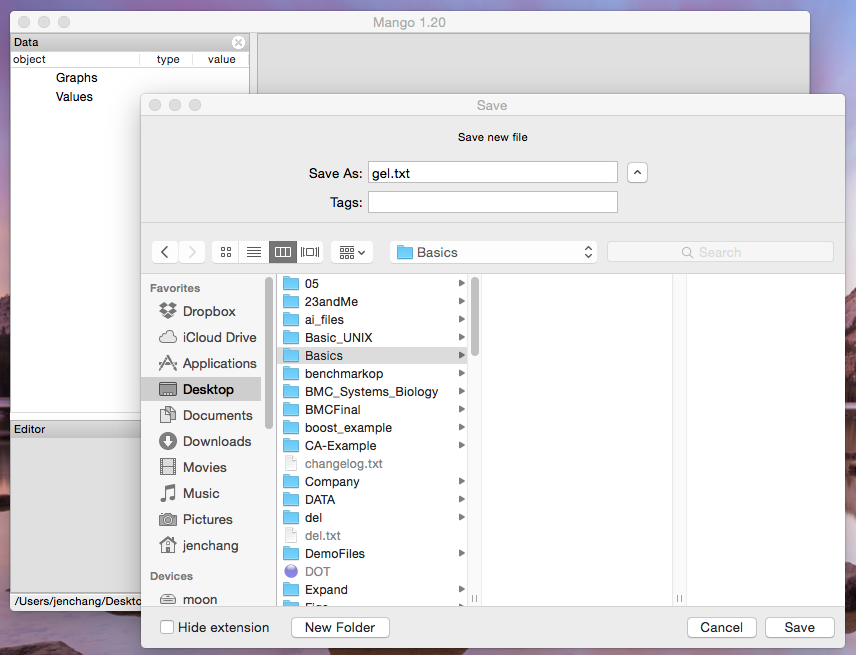This screenshot has width=856, height=655.
Task: Open the item arrangement dropdown
Action: click(x=352, y=252)
